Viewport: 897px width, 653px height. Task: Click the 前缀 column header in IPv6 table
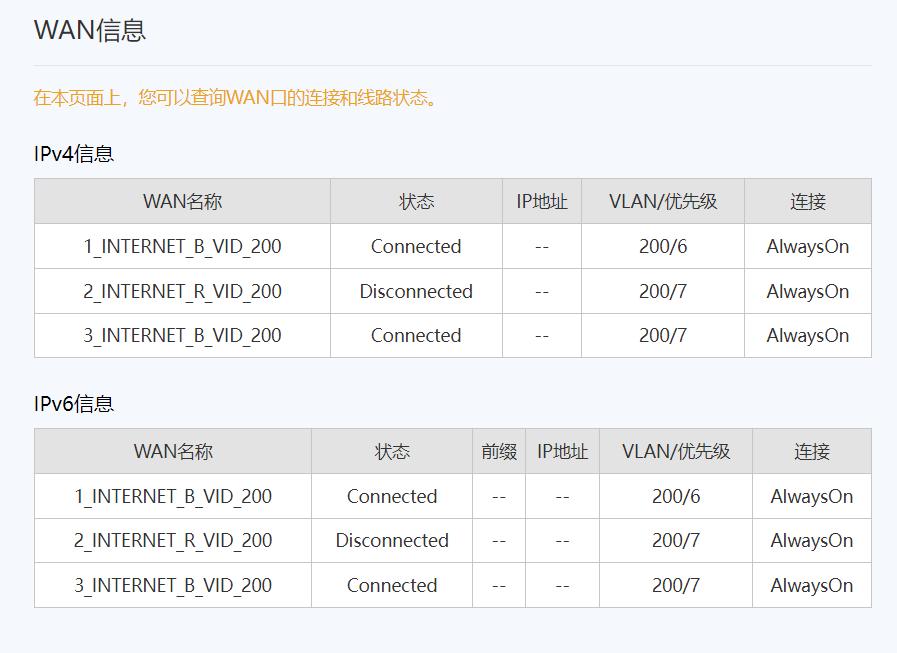(499, 451)
